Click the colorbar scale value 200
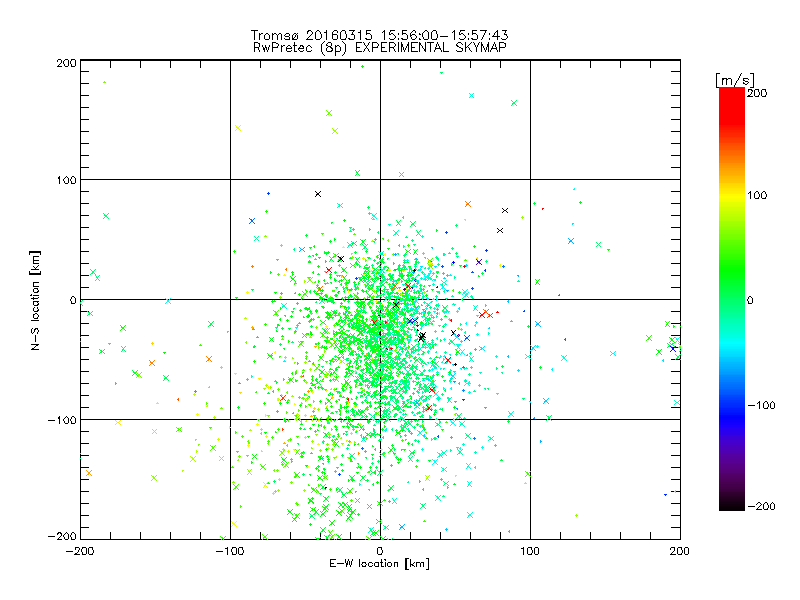 [x=757, y=93]
